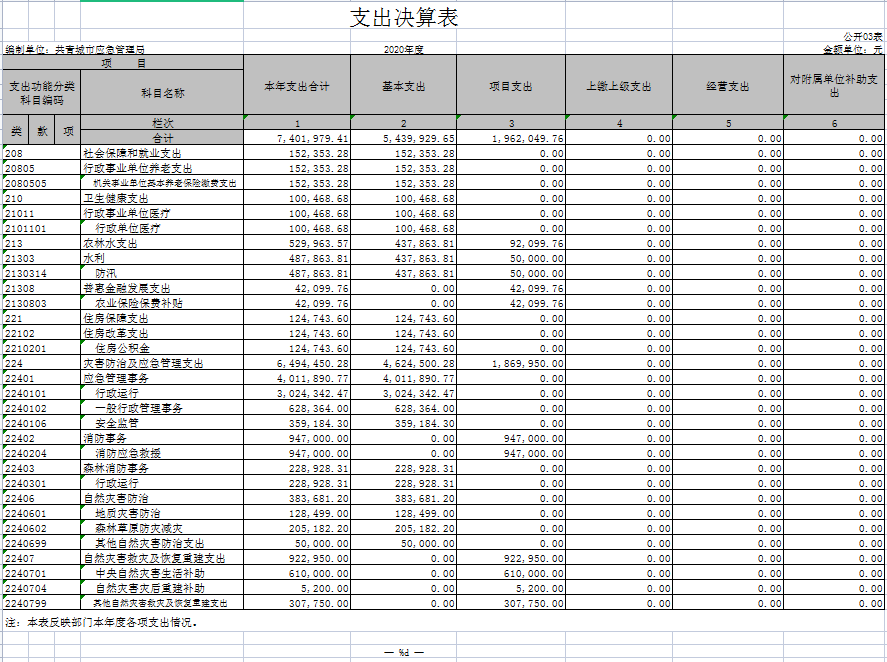The height and width of the screenshot is (662, 887).
Task: Select the 支出功能分类科目编码 header cell
Action: point(42,93)
